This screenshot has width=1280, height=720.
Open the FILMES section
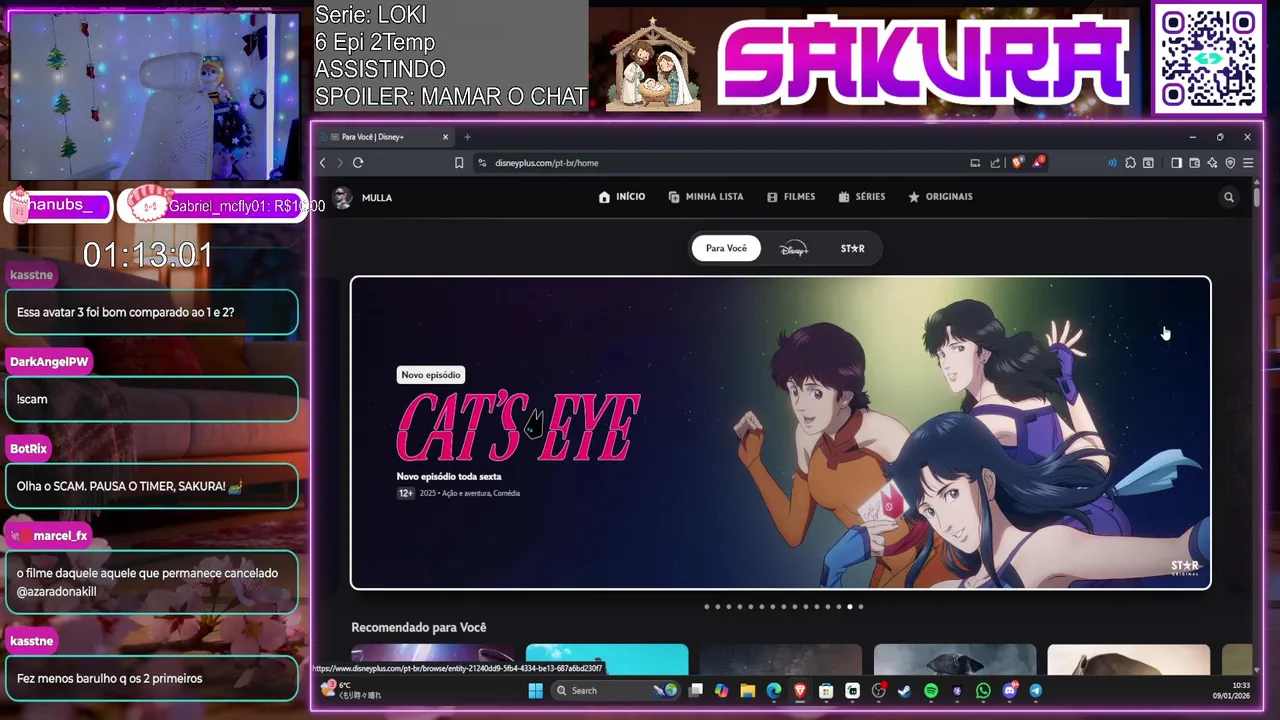(791, 197)
